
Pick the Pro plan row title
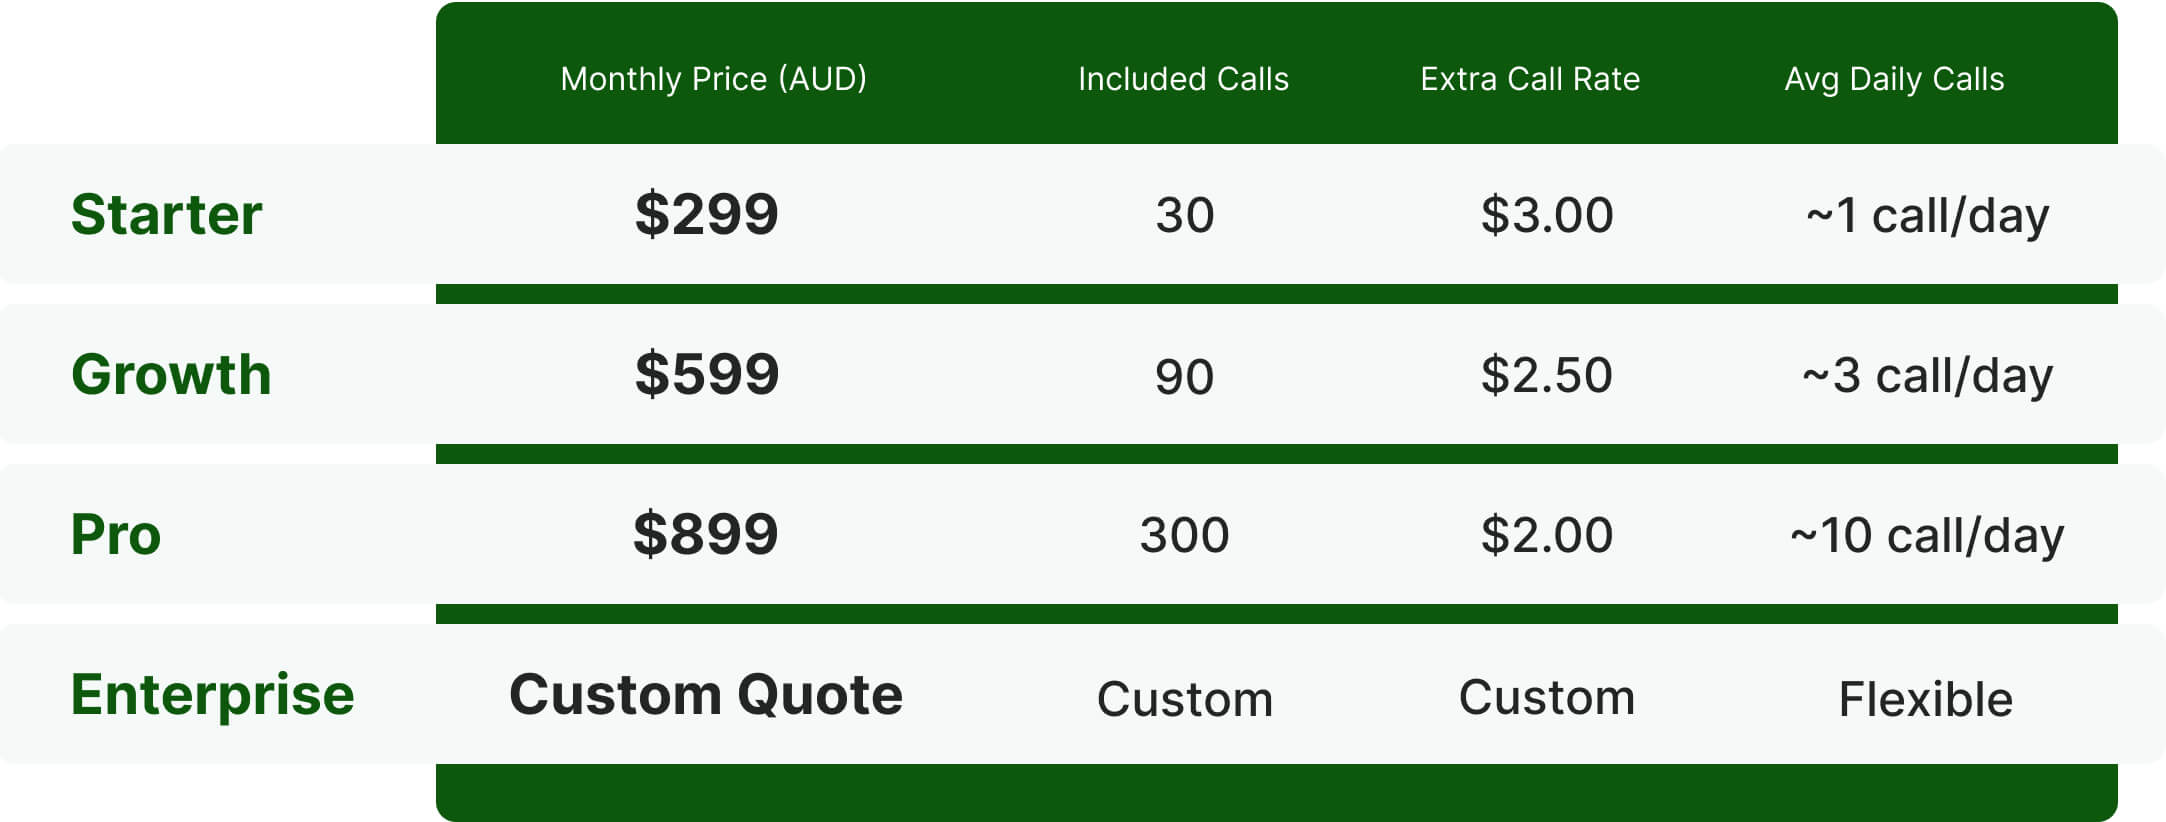(x=116, y=534)
